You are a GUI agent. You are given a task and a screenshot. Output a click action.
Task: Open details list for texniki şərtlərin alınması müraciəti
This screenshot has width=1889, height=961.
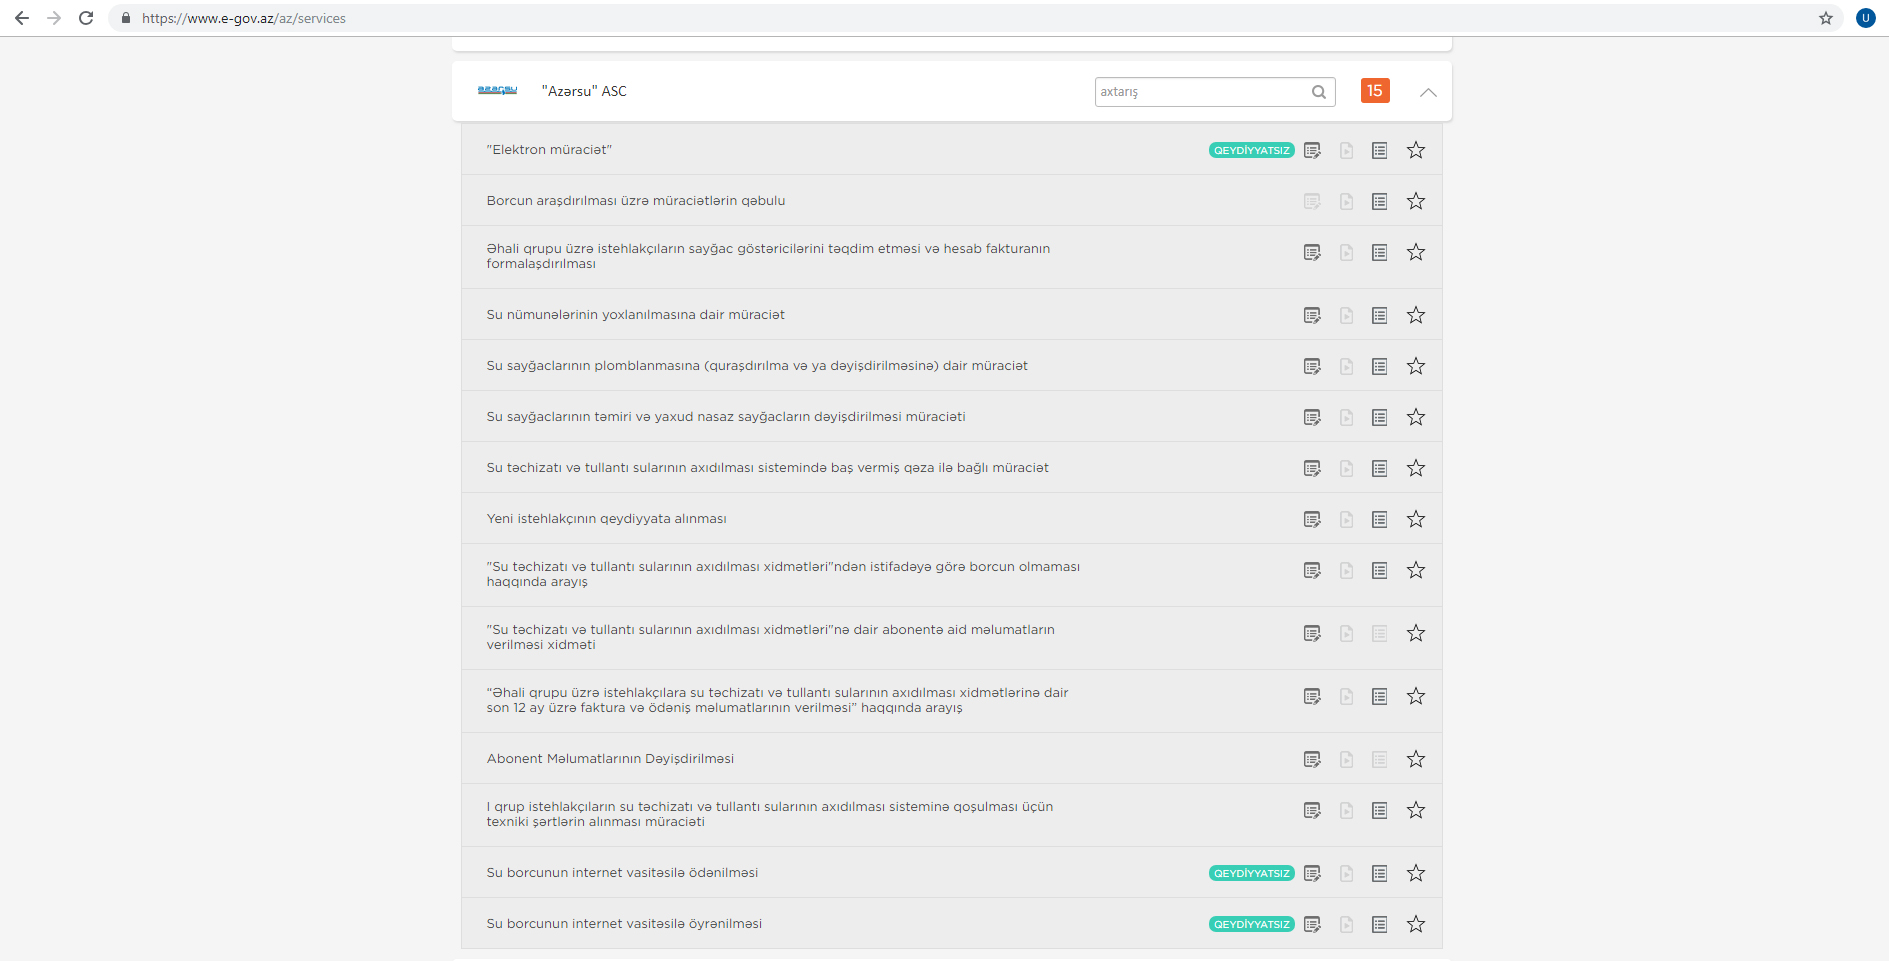click(1380, 810)
